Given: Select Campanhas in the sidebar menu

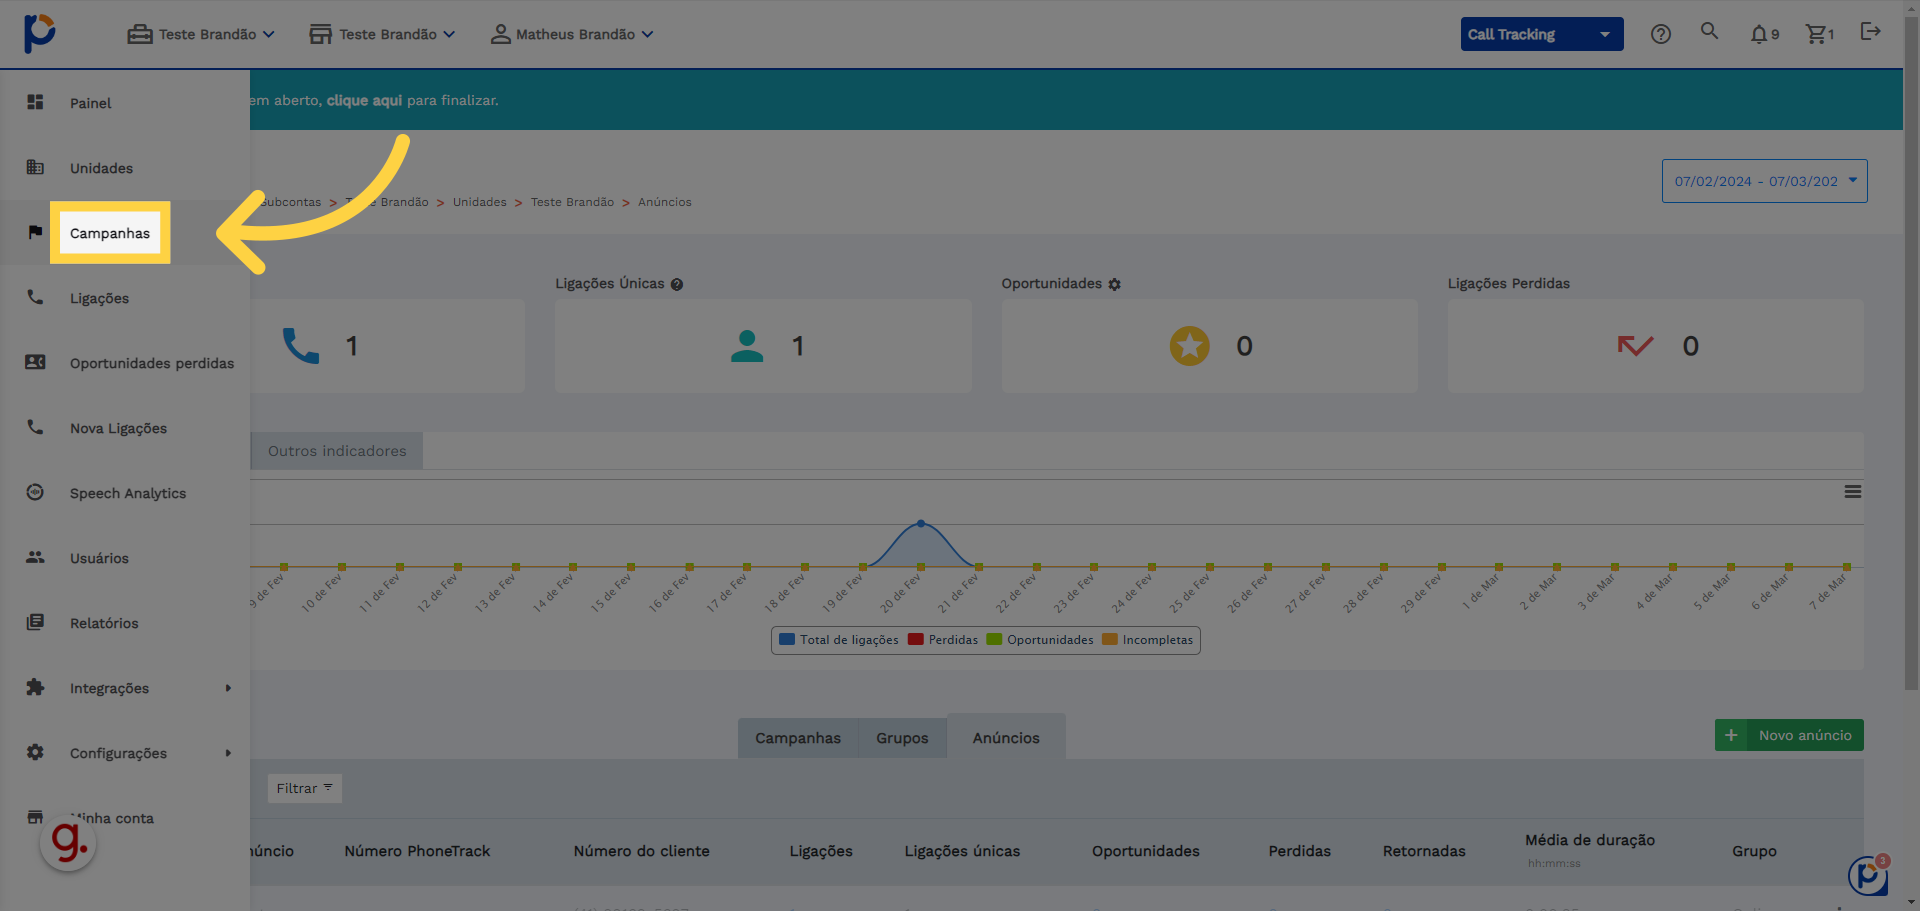Looking at the screenshot, I should (110, 233).
